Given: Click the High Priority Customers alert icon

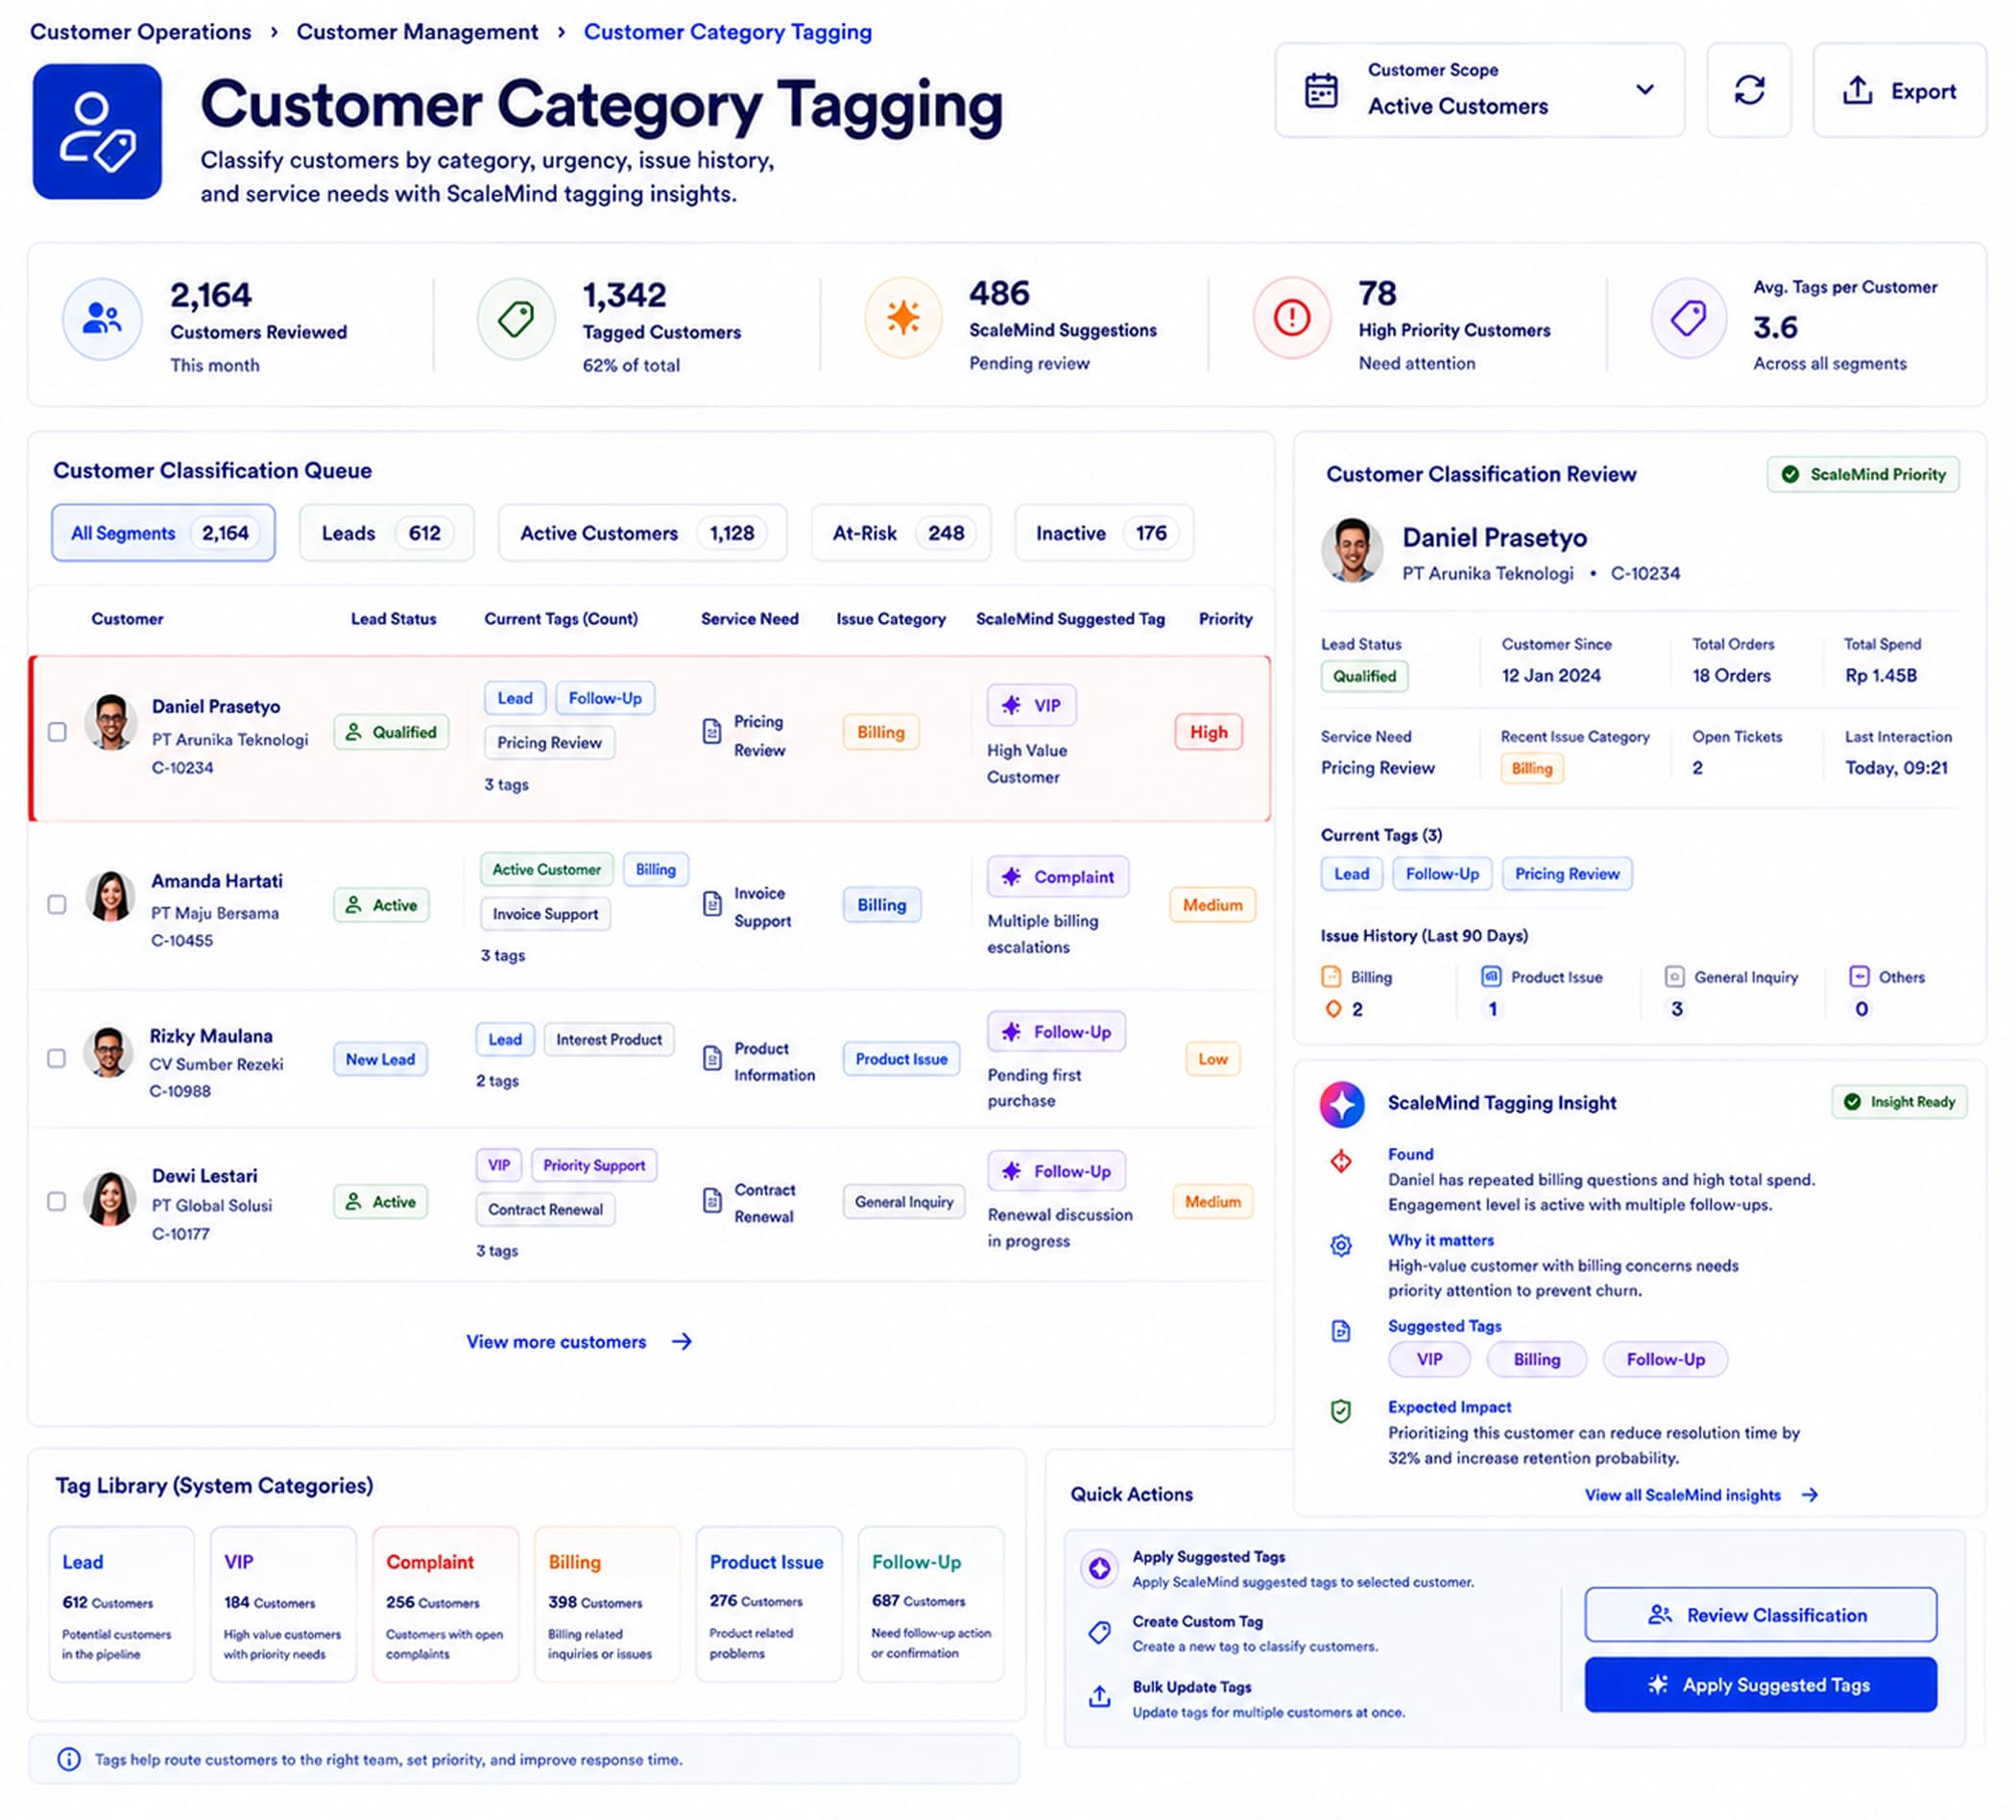Looking at the screenshot, I should tap(1291, 317).
